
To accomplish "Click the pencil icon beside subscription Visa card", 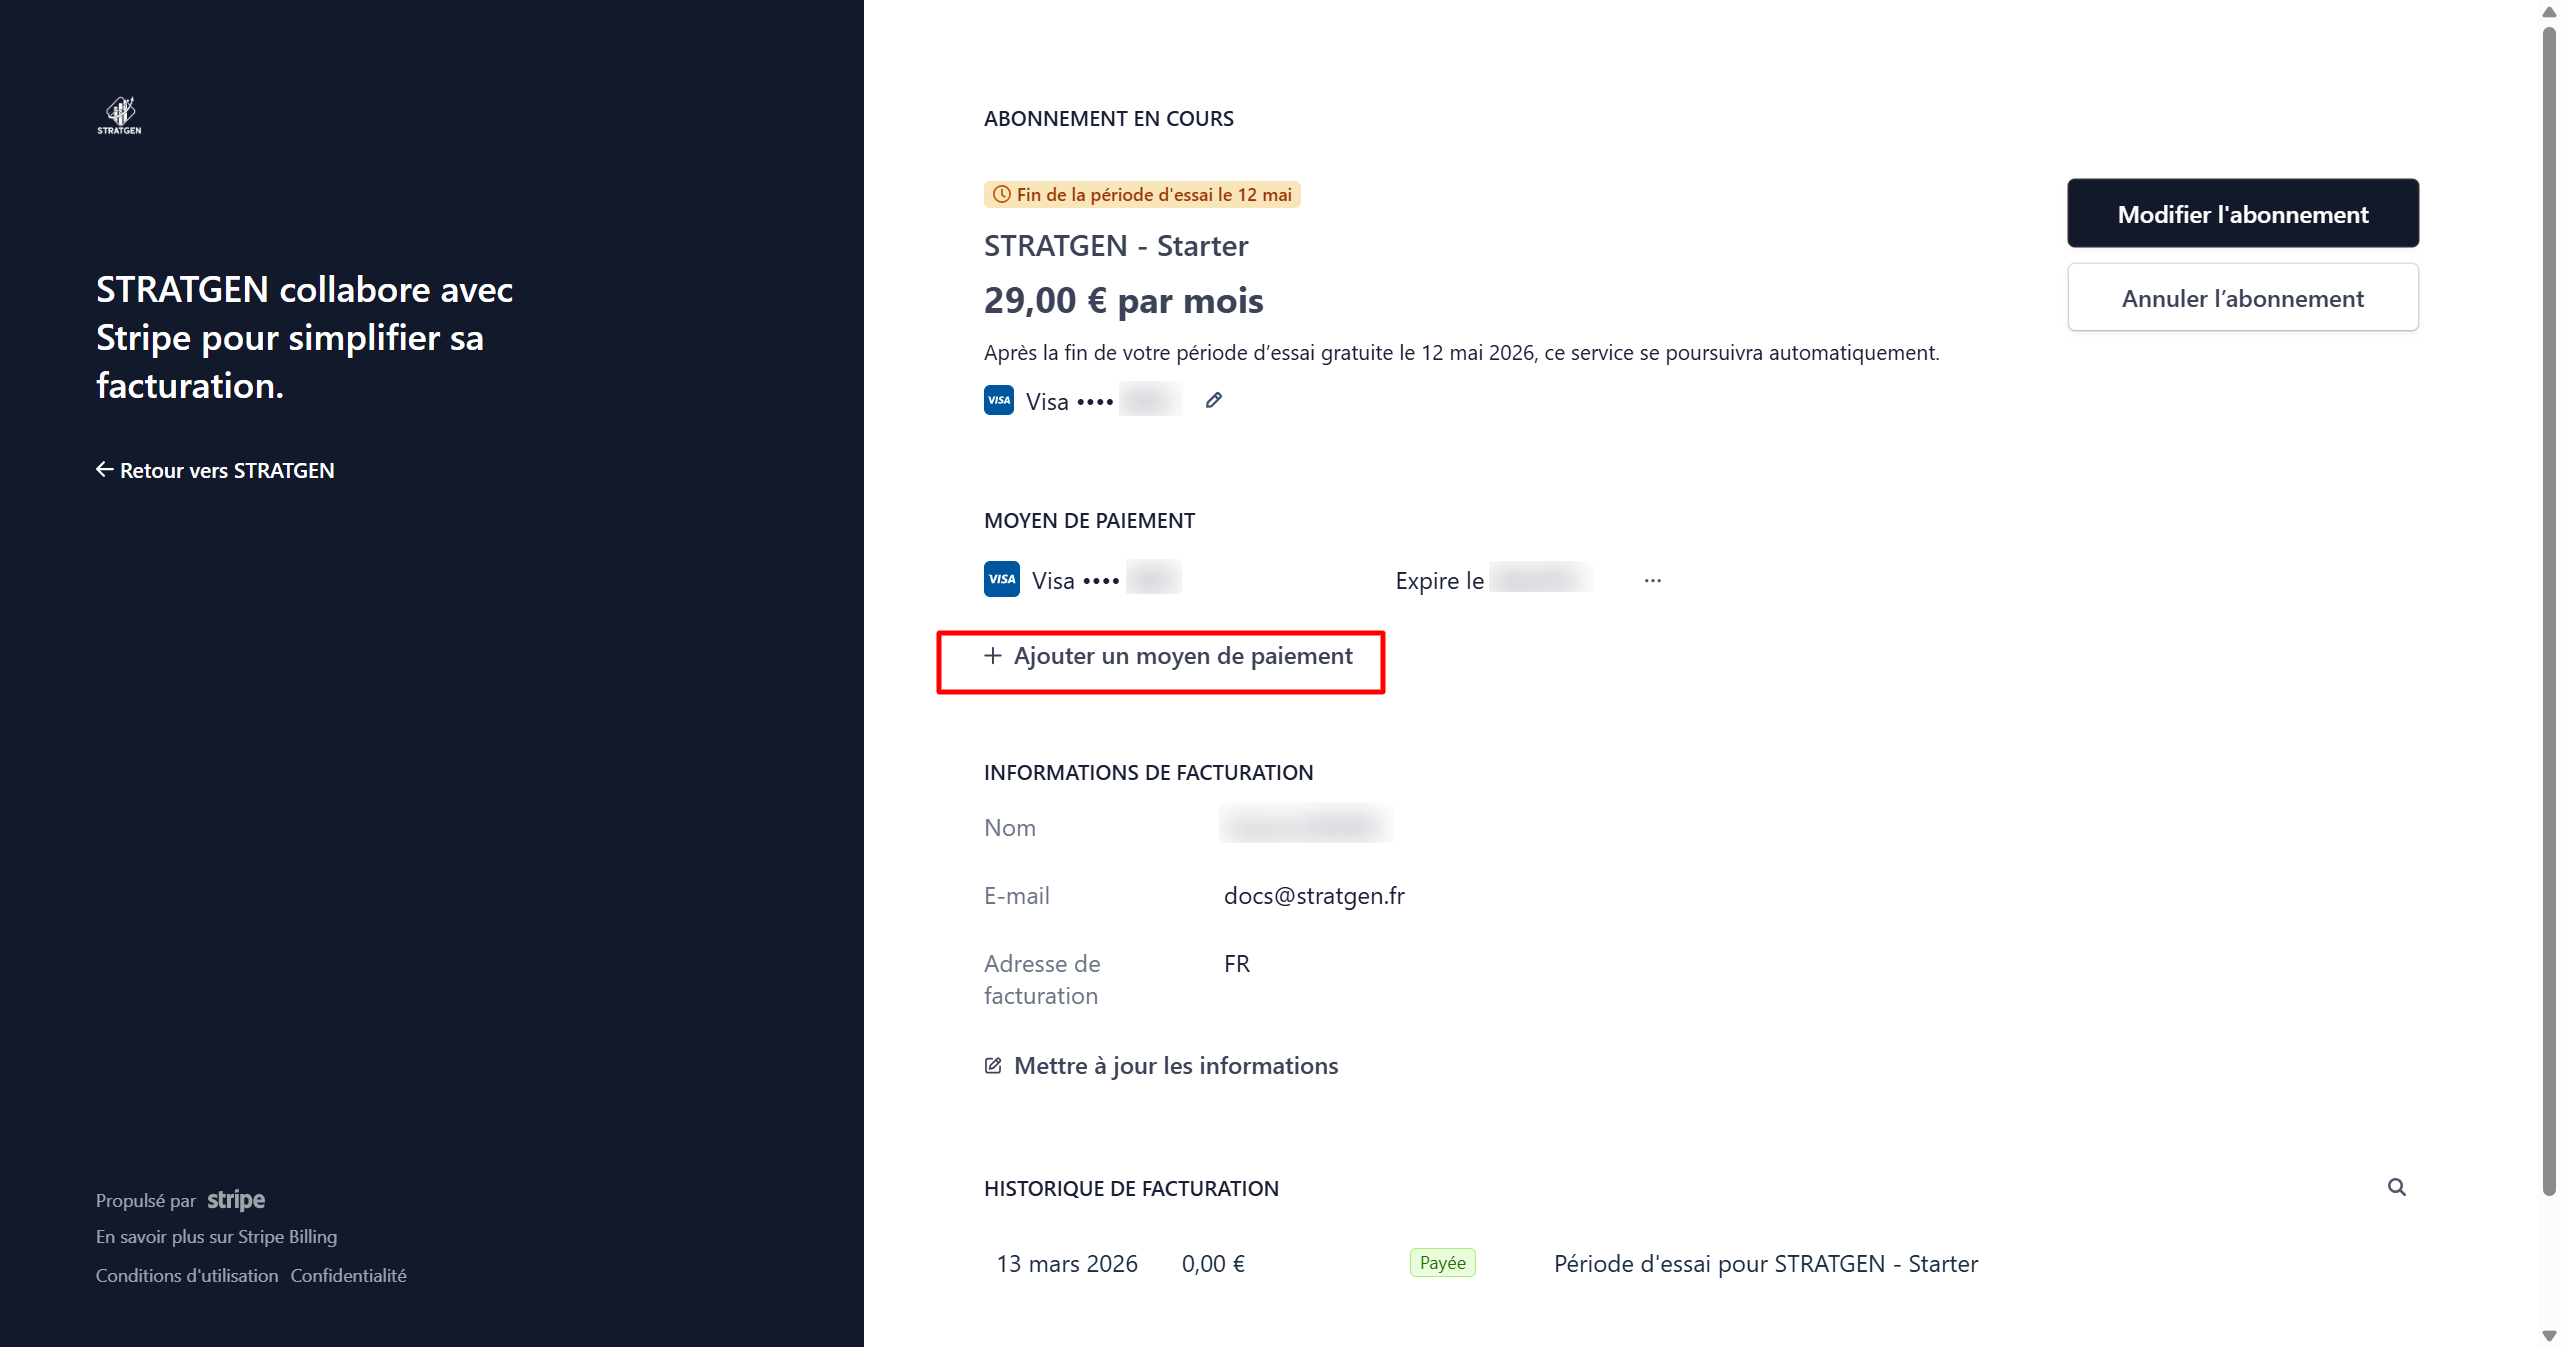I will tap(1213, 401).
